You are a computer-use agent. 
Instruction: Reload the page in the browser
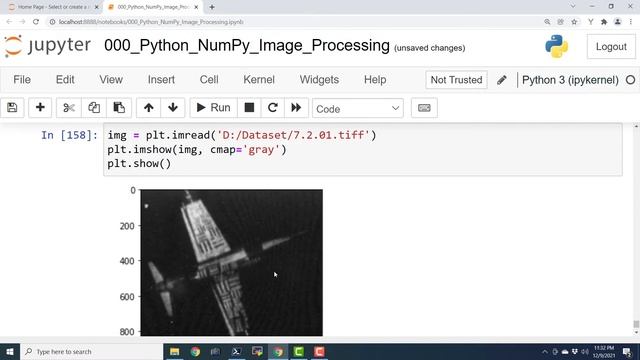pos(36,22)
